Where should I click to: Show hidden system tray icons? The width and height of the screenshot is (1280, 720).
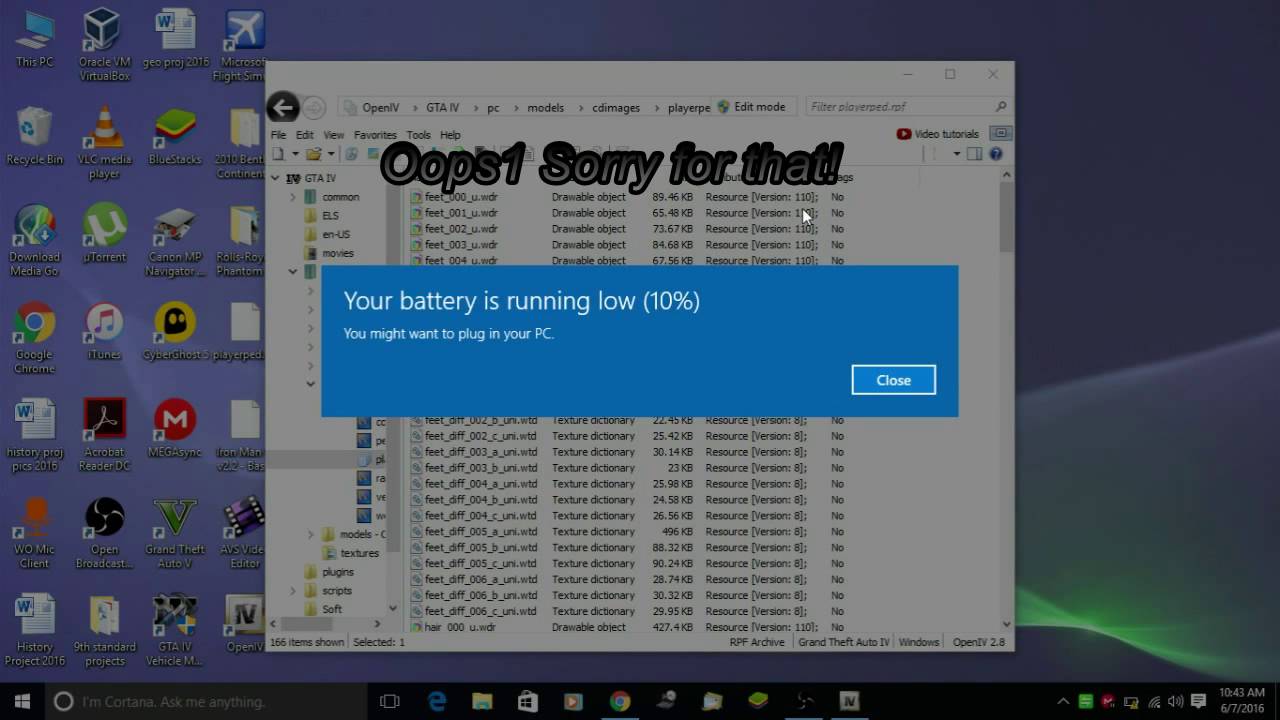point(1063,702)
